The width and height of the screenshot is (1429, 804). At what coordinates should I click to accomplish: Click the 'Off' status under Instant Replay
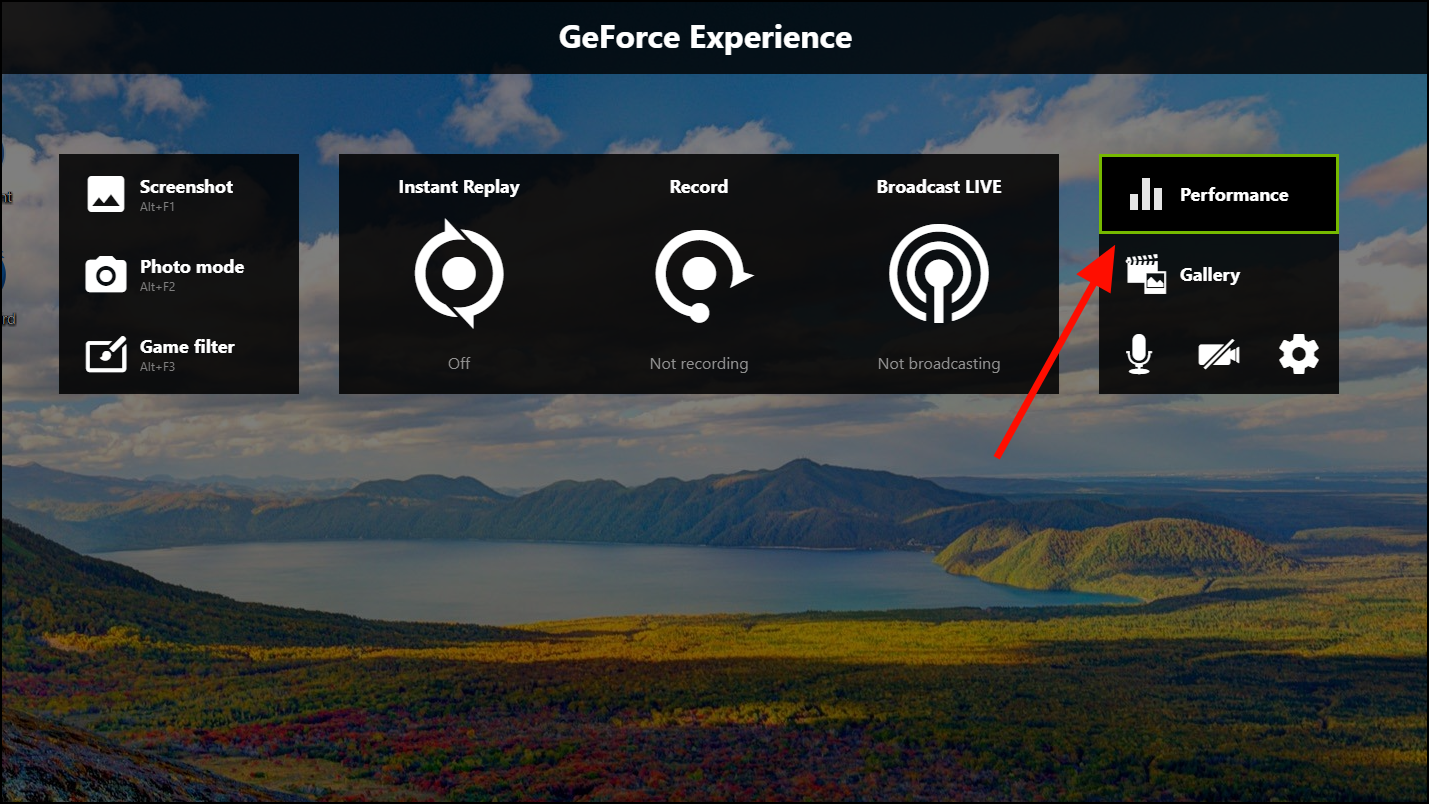459,363
